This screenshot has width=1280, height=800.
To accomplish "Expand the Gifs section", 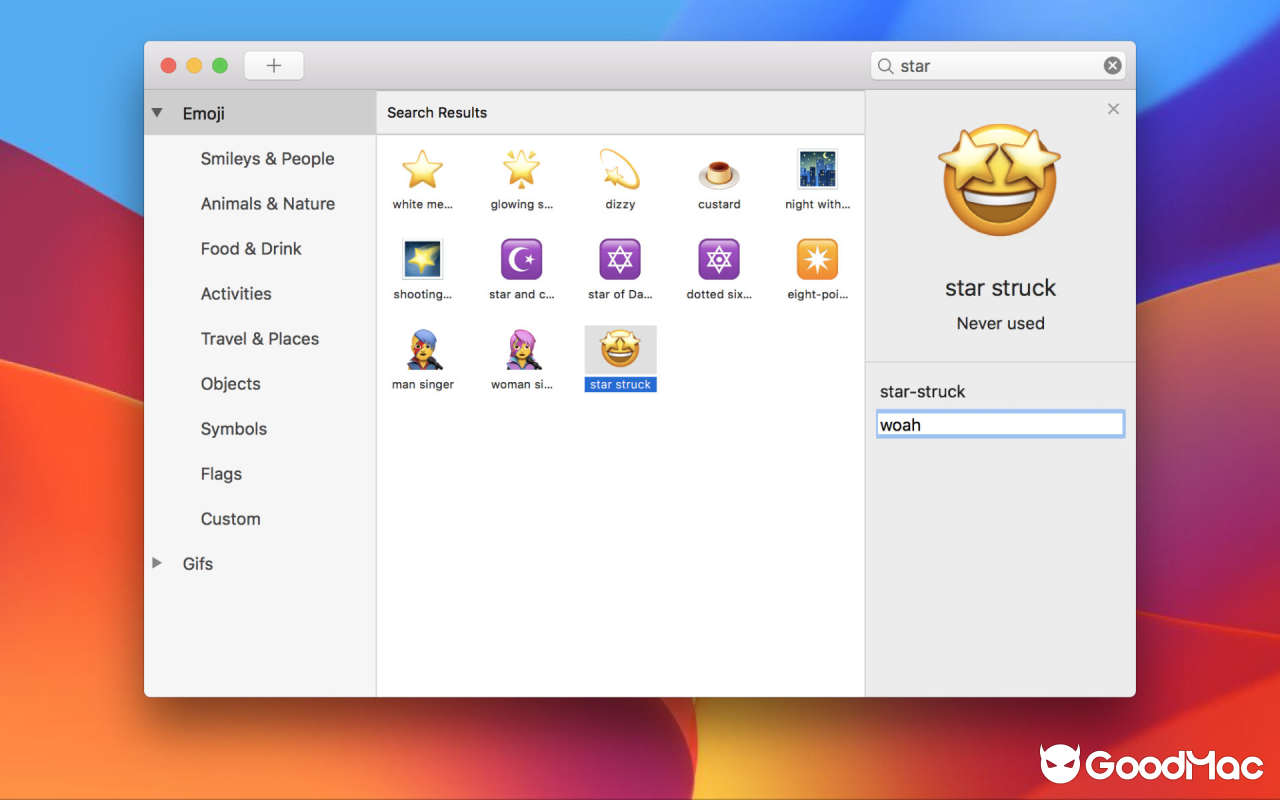I will [x=156, y=563].
